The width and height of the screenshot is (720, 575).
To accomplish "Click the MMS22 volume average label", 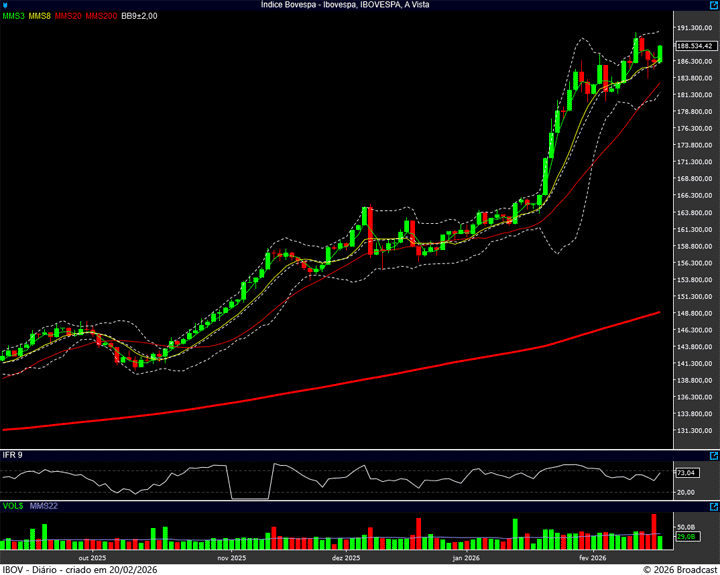I will [x=44, y=507].
